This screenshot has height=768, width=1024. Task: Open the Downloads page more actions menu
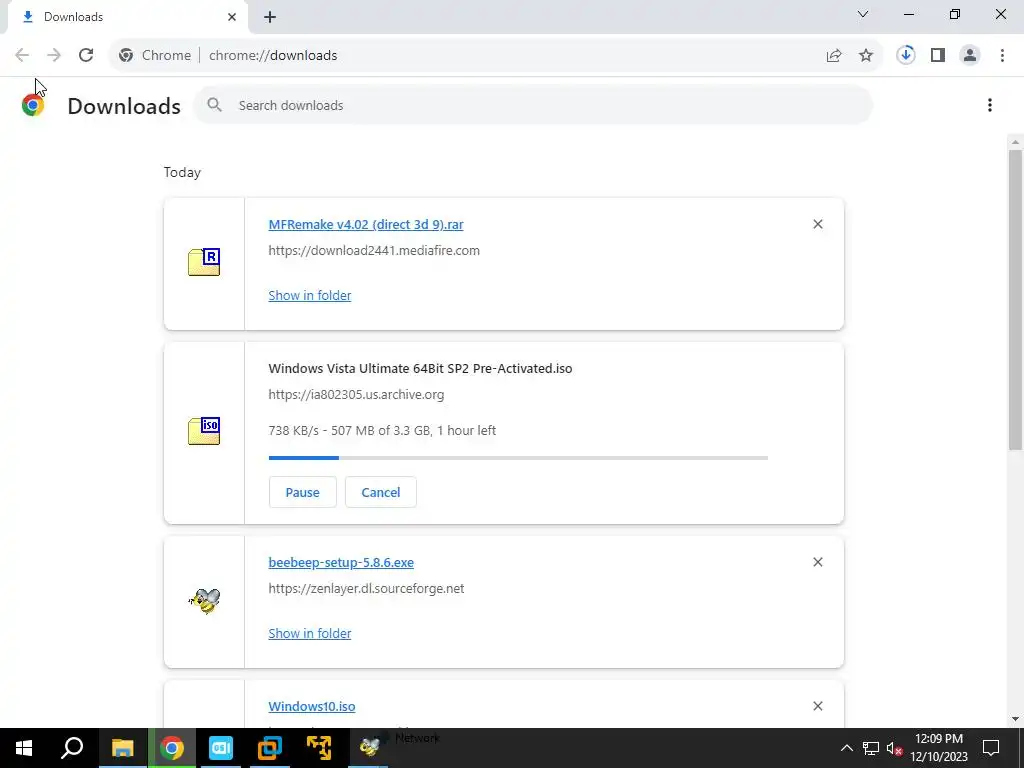[990, 105]
